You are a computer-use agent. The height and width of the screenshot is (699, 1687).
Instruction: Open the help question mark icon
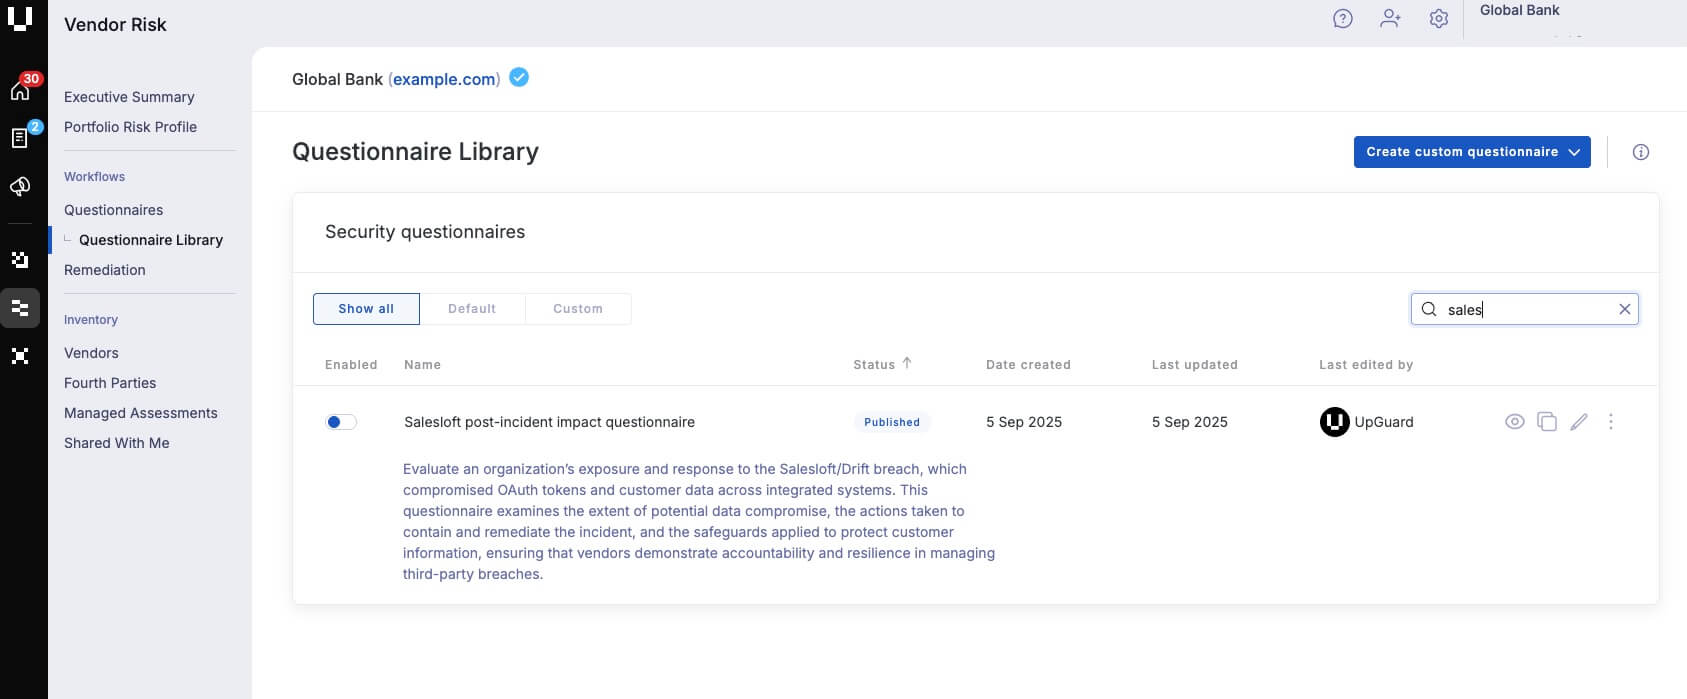[1343, 18]
